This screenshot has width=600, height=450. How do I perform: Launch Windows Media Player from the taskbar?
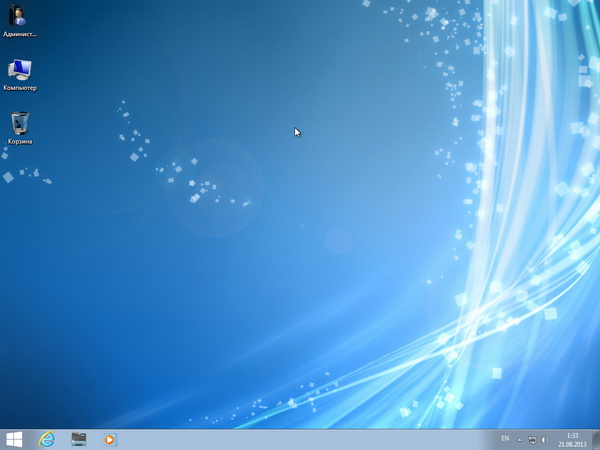point(110,439)
